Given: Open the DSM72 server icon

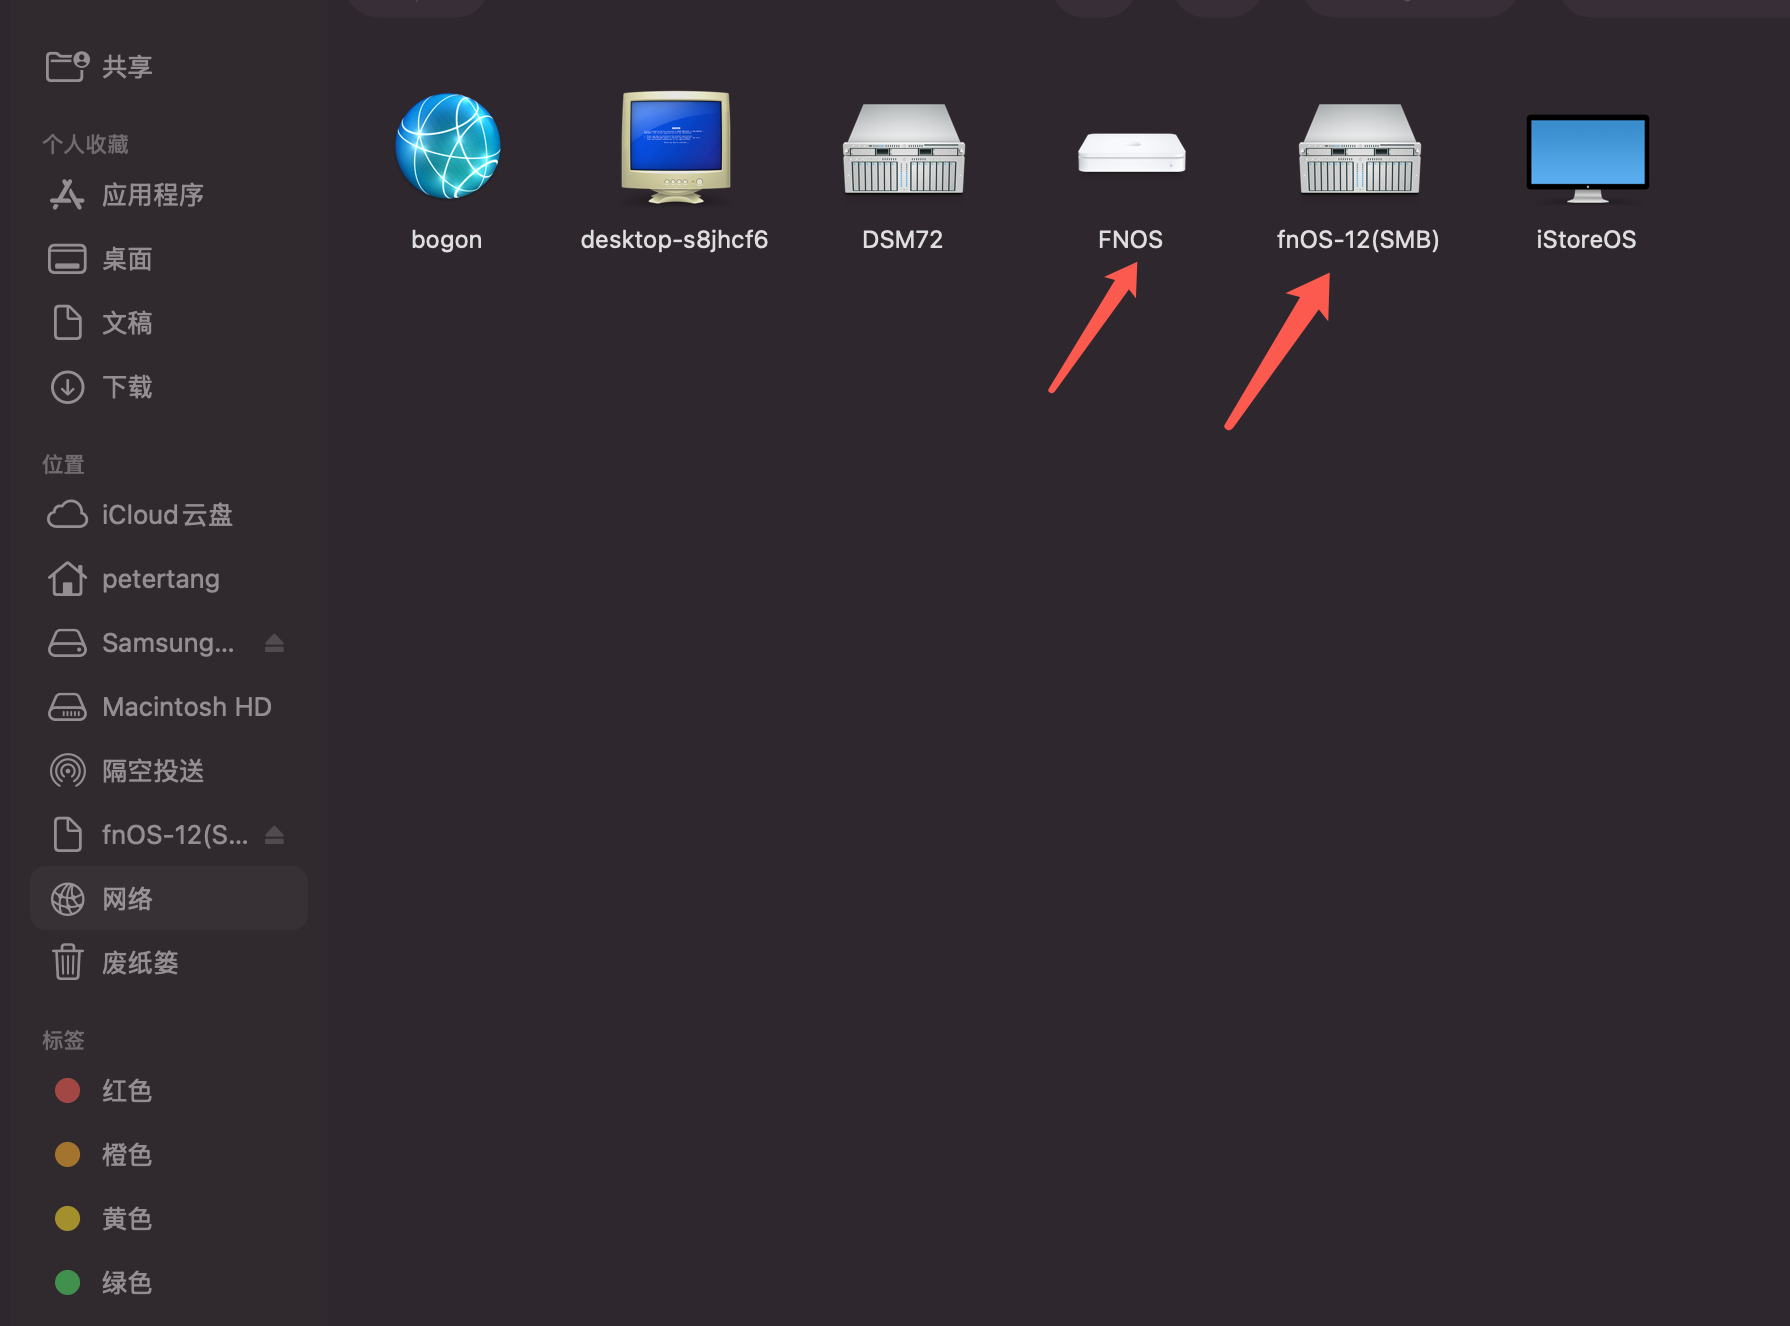Looking at the screenshot, I should point(903,148).
